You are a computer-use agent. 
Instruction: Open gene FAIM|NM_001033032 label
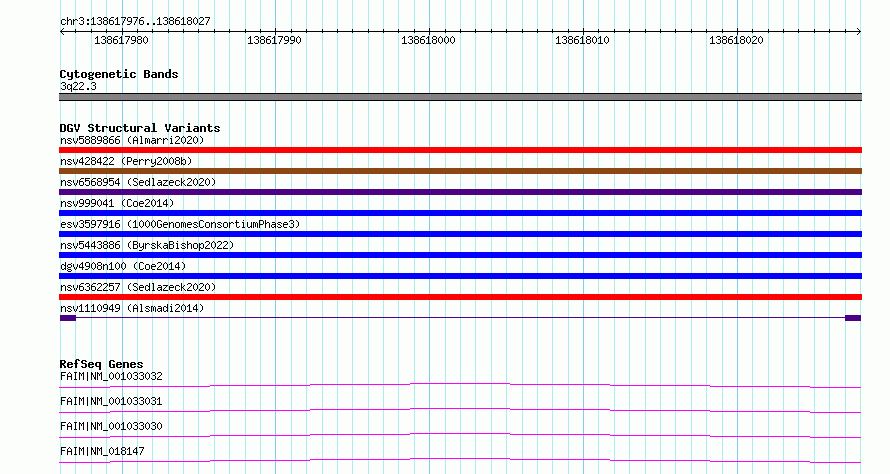111,376
